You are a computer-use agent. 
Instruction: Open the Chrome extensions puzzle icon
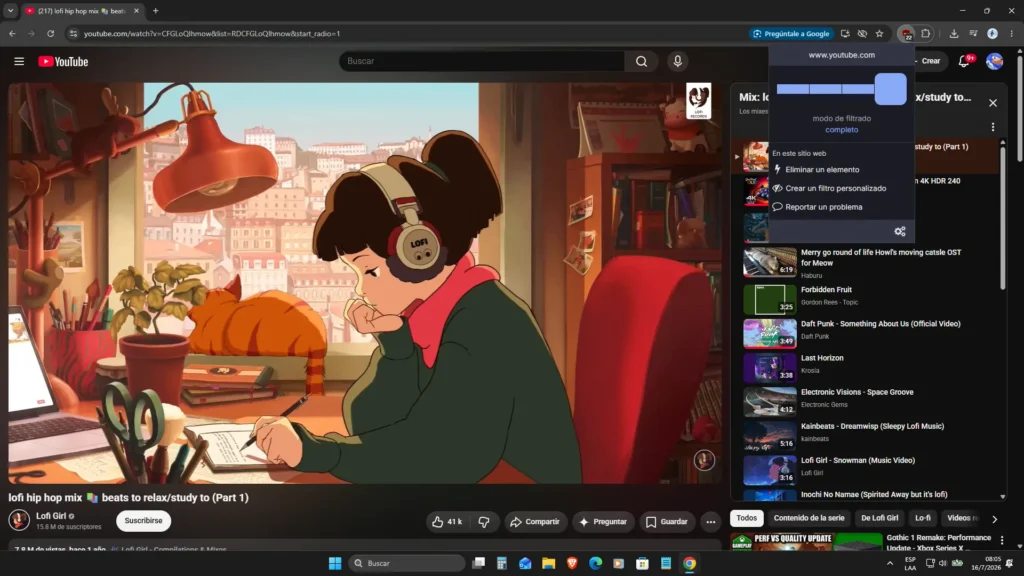click(x=925, y=33)
